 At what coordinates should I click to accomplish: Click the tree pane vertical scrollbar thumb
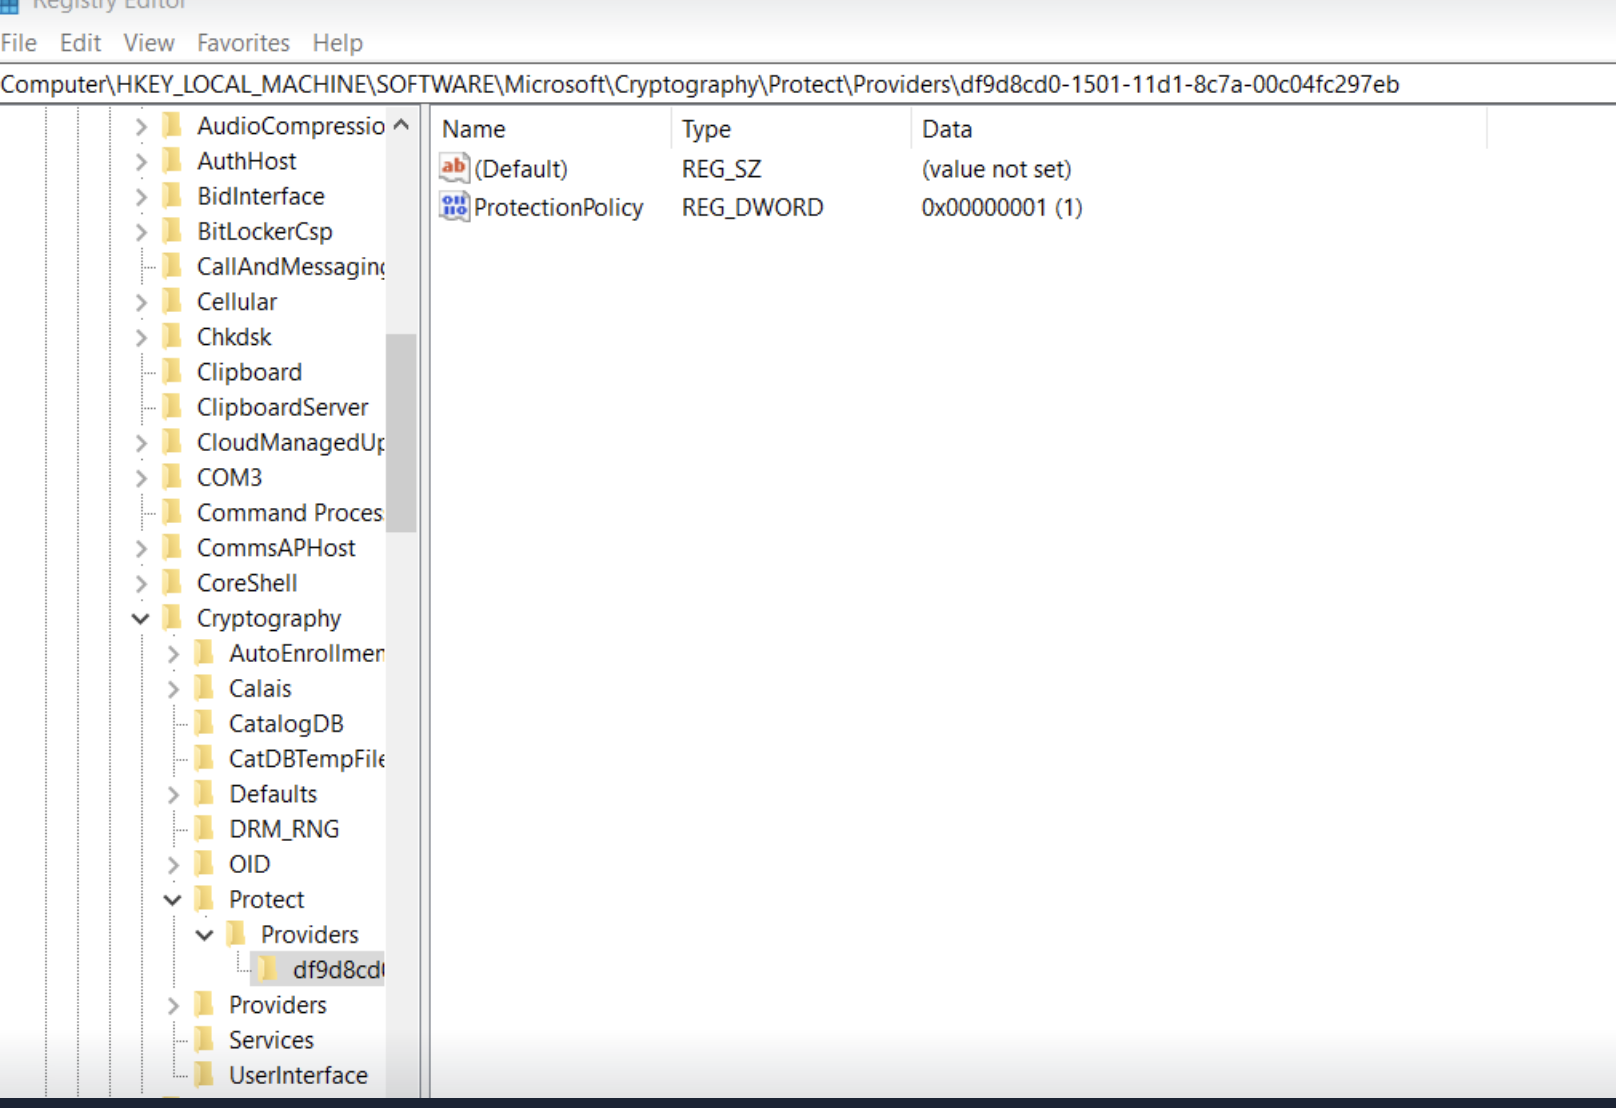pyautogui.click(x=401, y=432)
